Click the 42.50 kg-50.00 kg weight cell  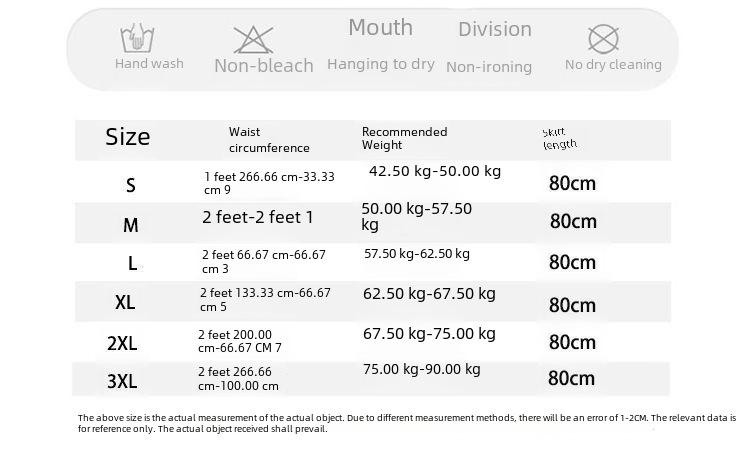coord(435,171)
